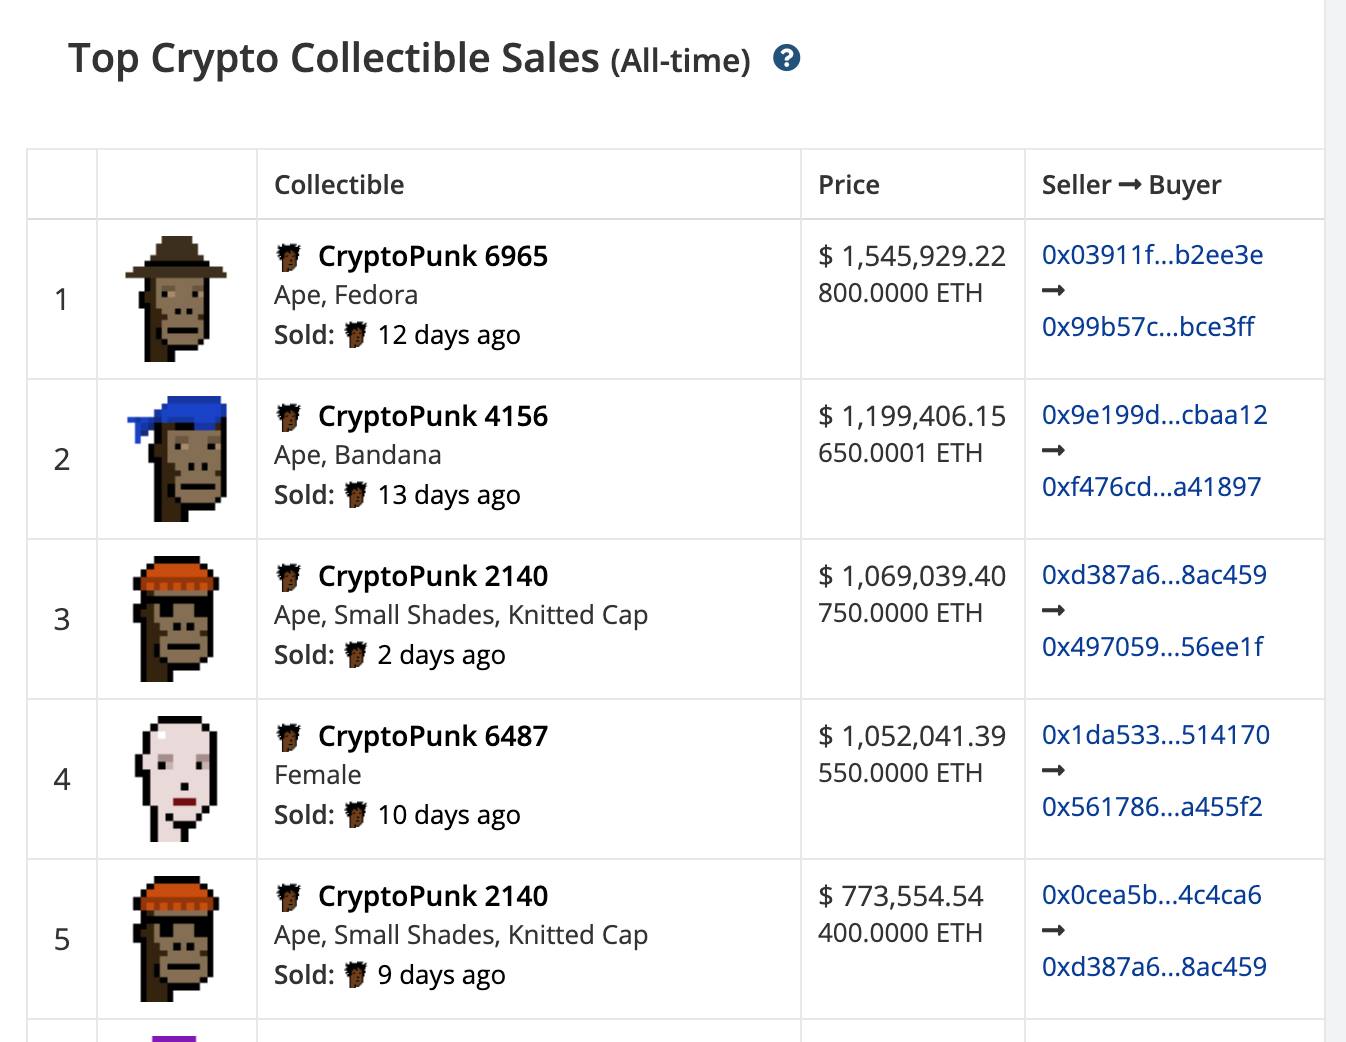1346x1042 pixels.
Task: Click the punk icon next to '10 days ago'
Action: 356,815
